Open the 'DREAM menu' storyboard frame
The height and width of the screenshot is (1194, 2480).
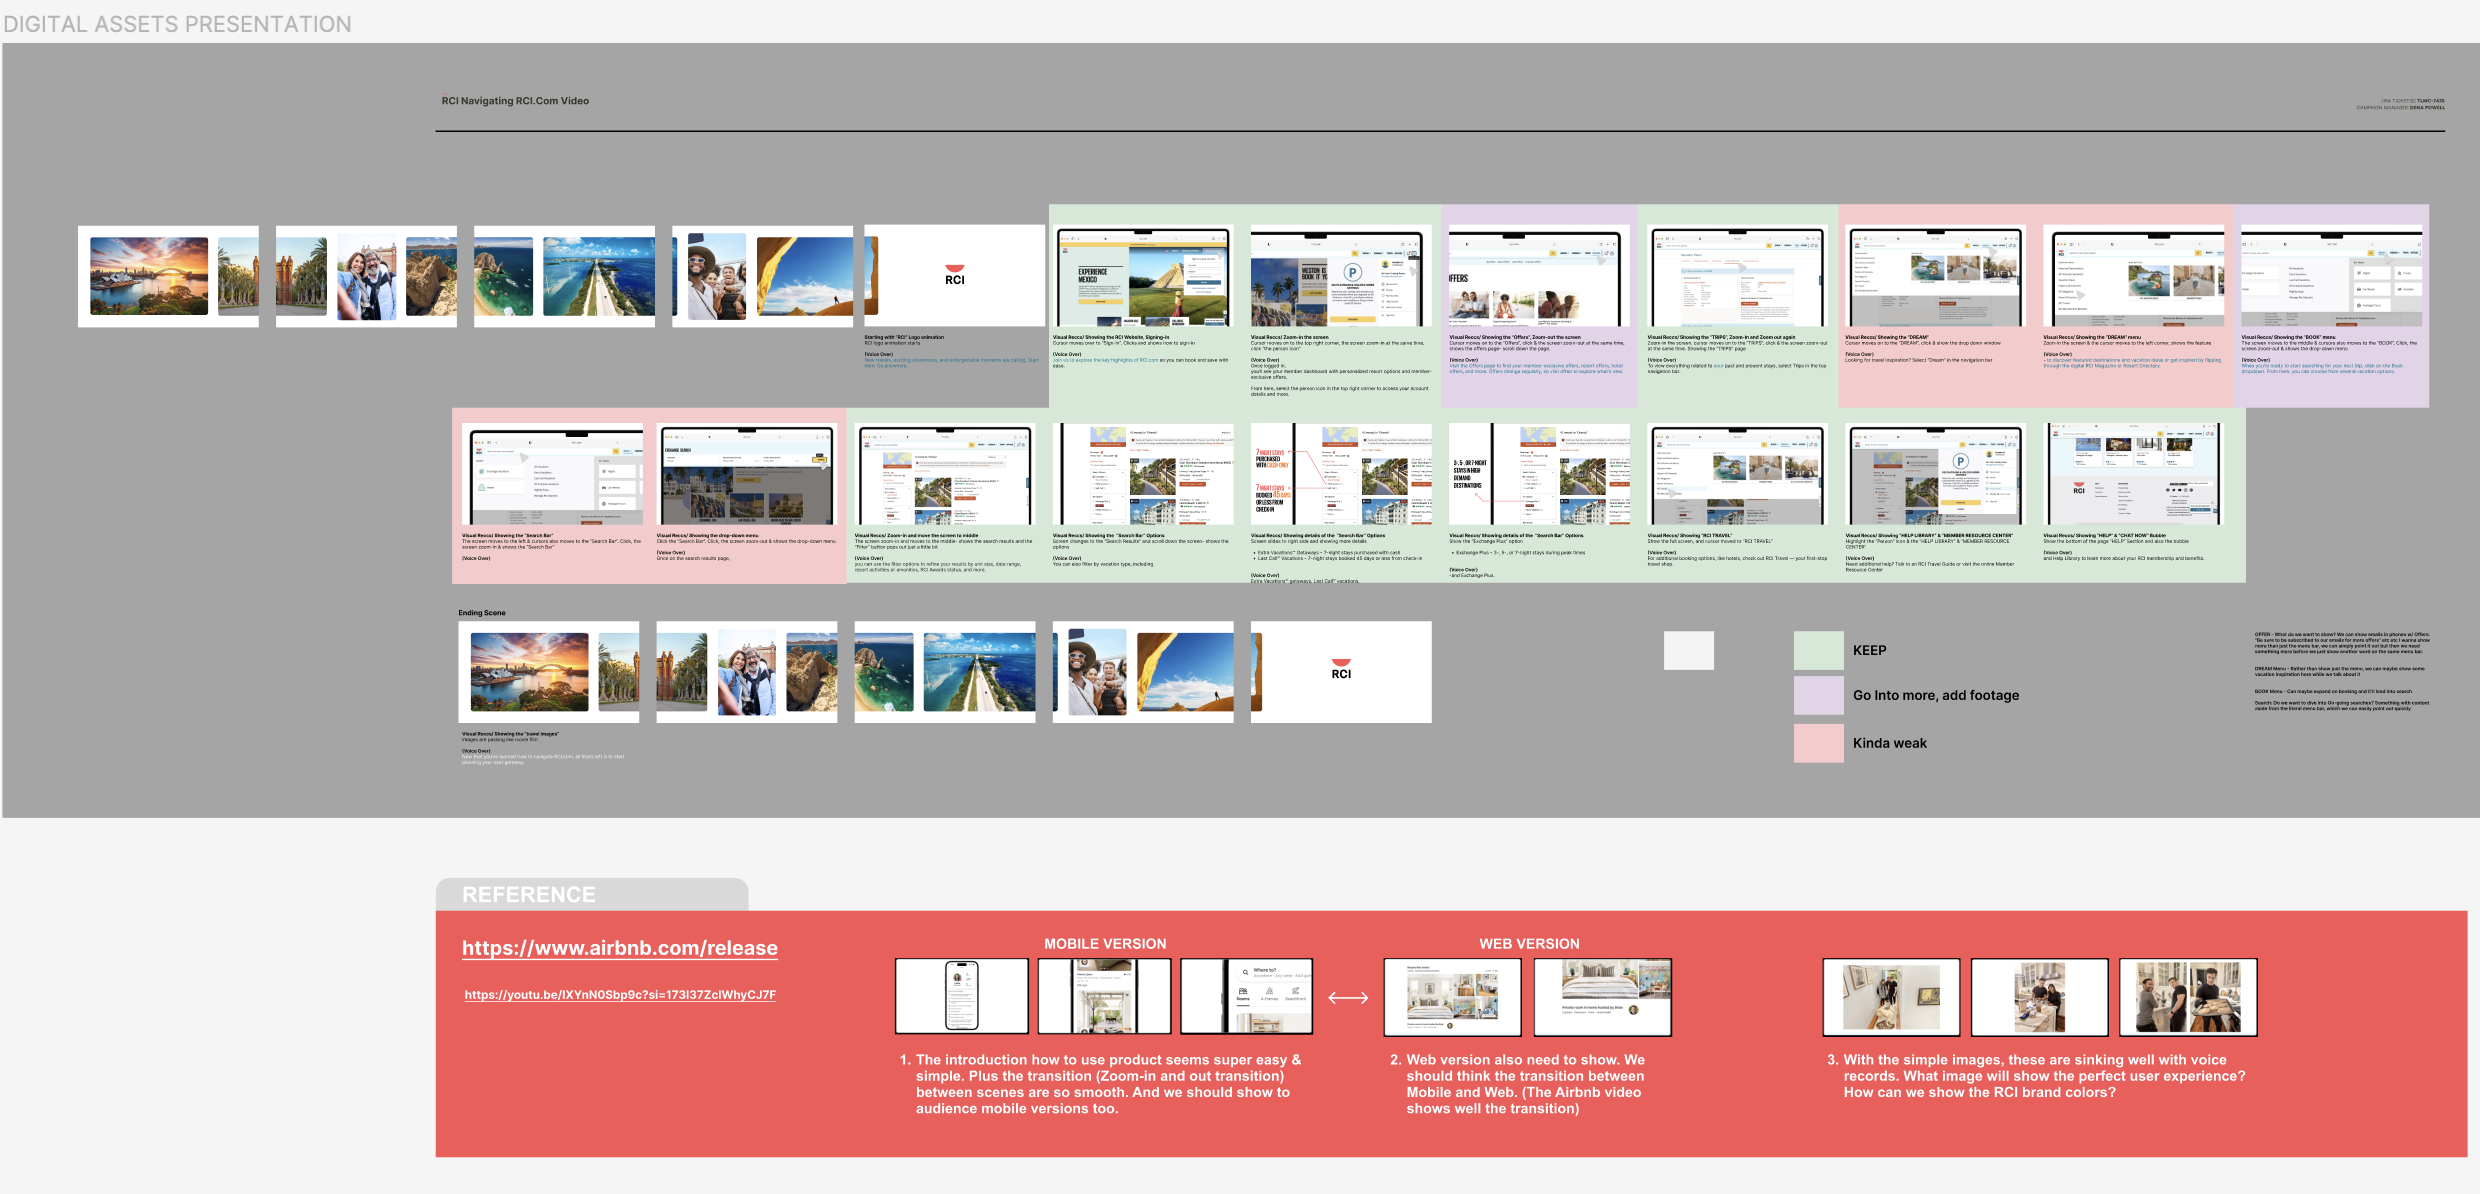2133,276
